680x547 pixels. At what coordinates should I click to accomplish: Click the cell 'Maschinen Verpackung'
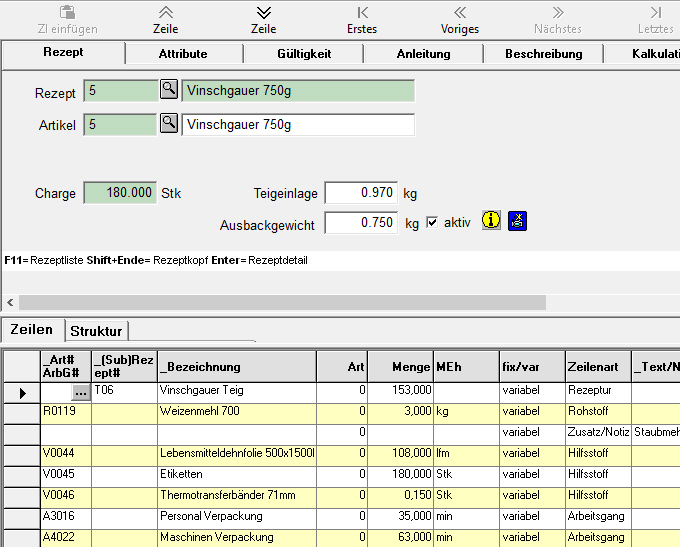click(237, 539)
